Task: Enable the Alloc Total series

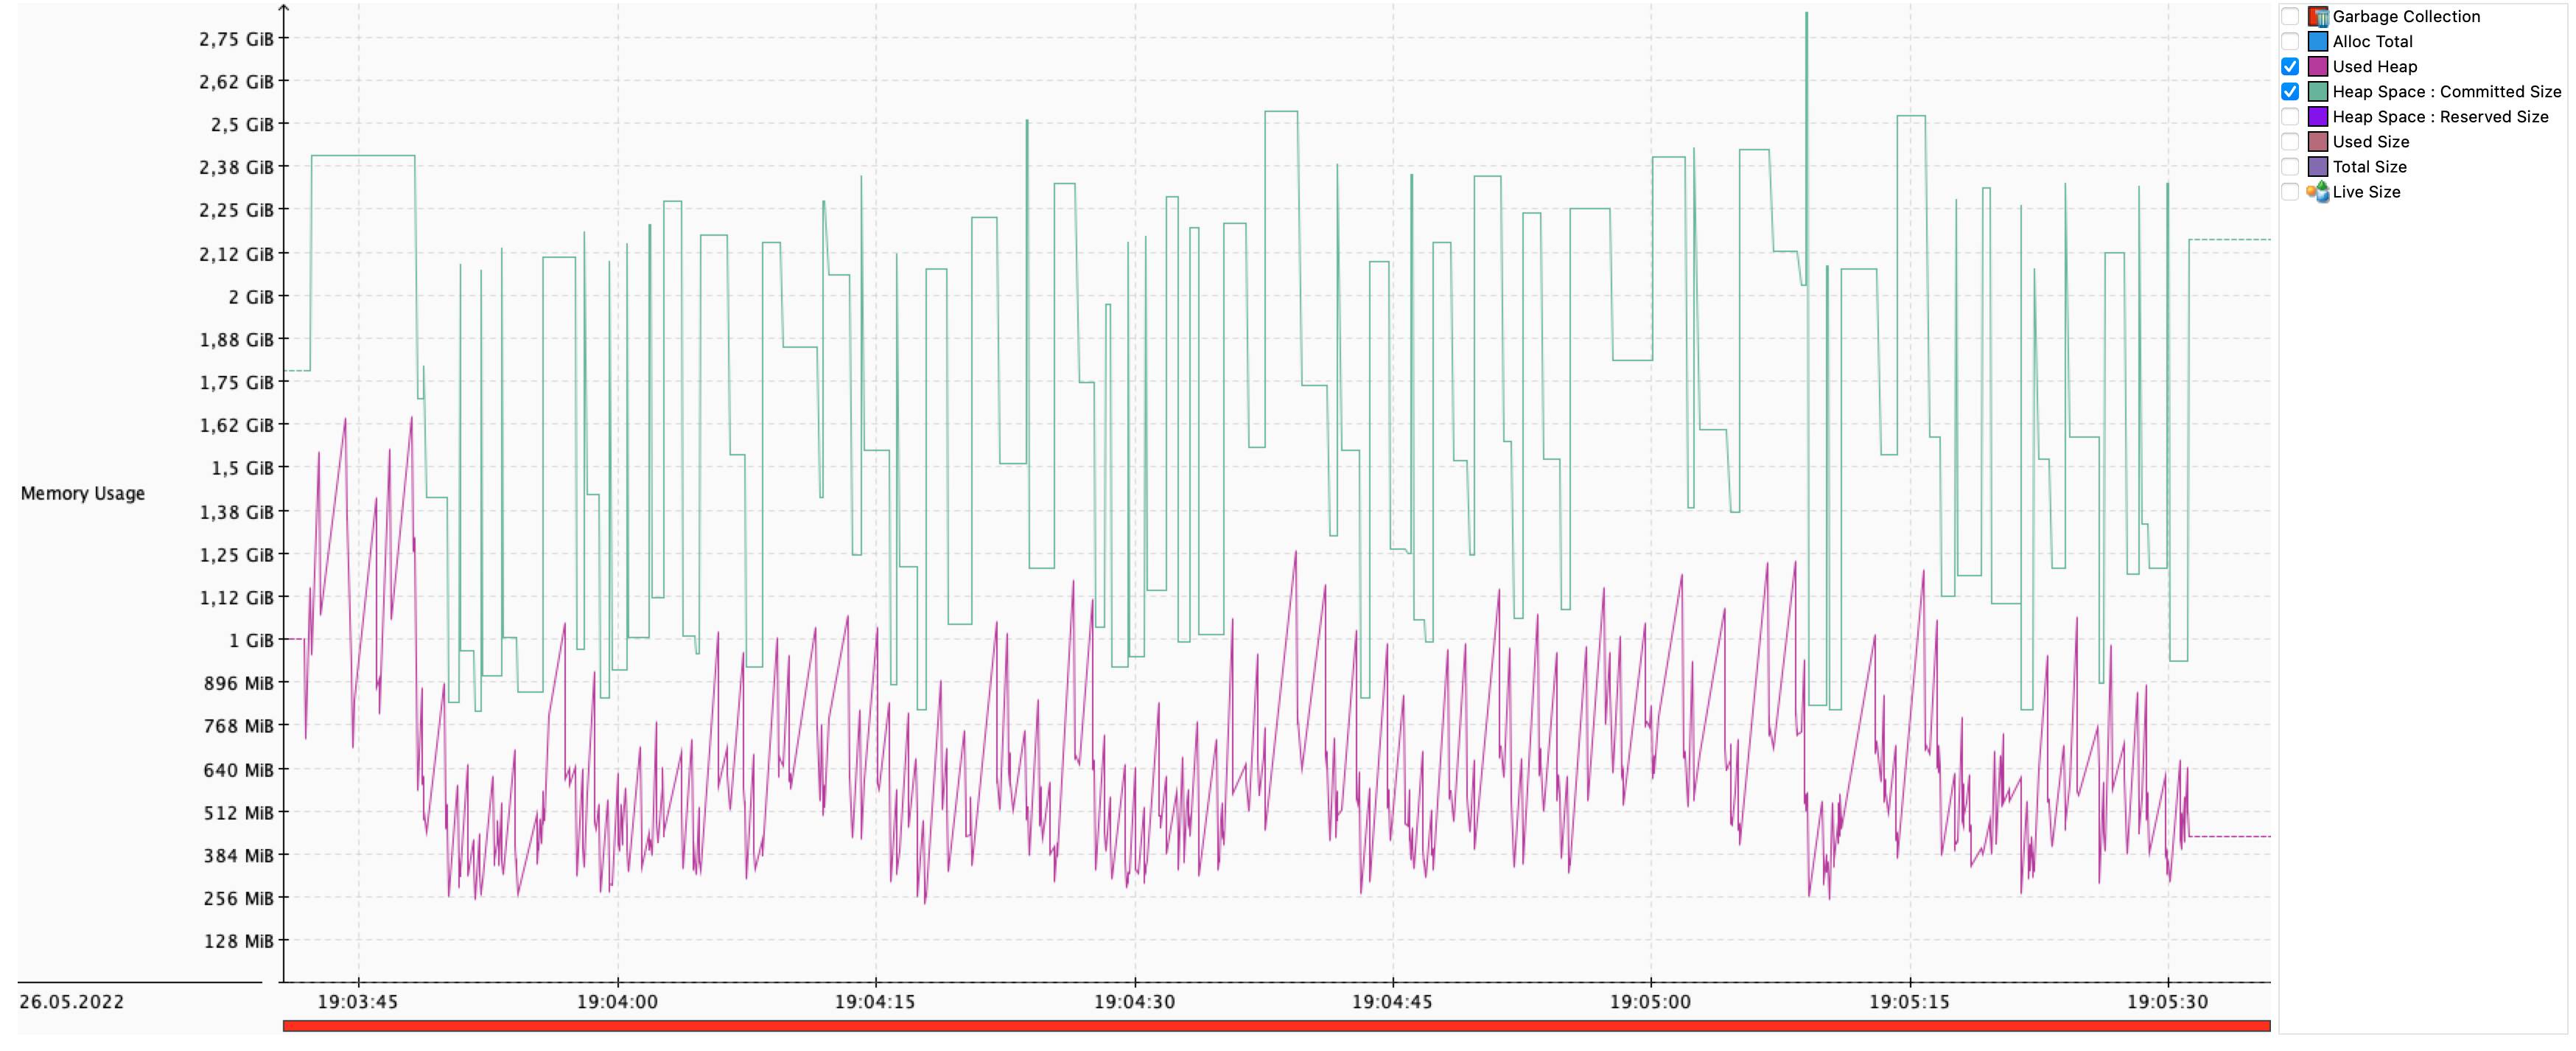Action: click(2291, 41)
